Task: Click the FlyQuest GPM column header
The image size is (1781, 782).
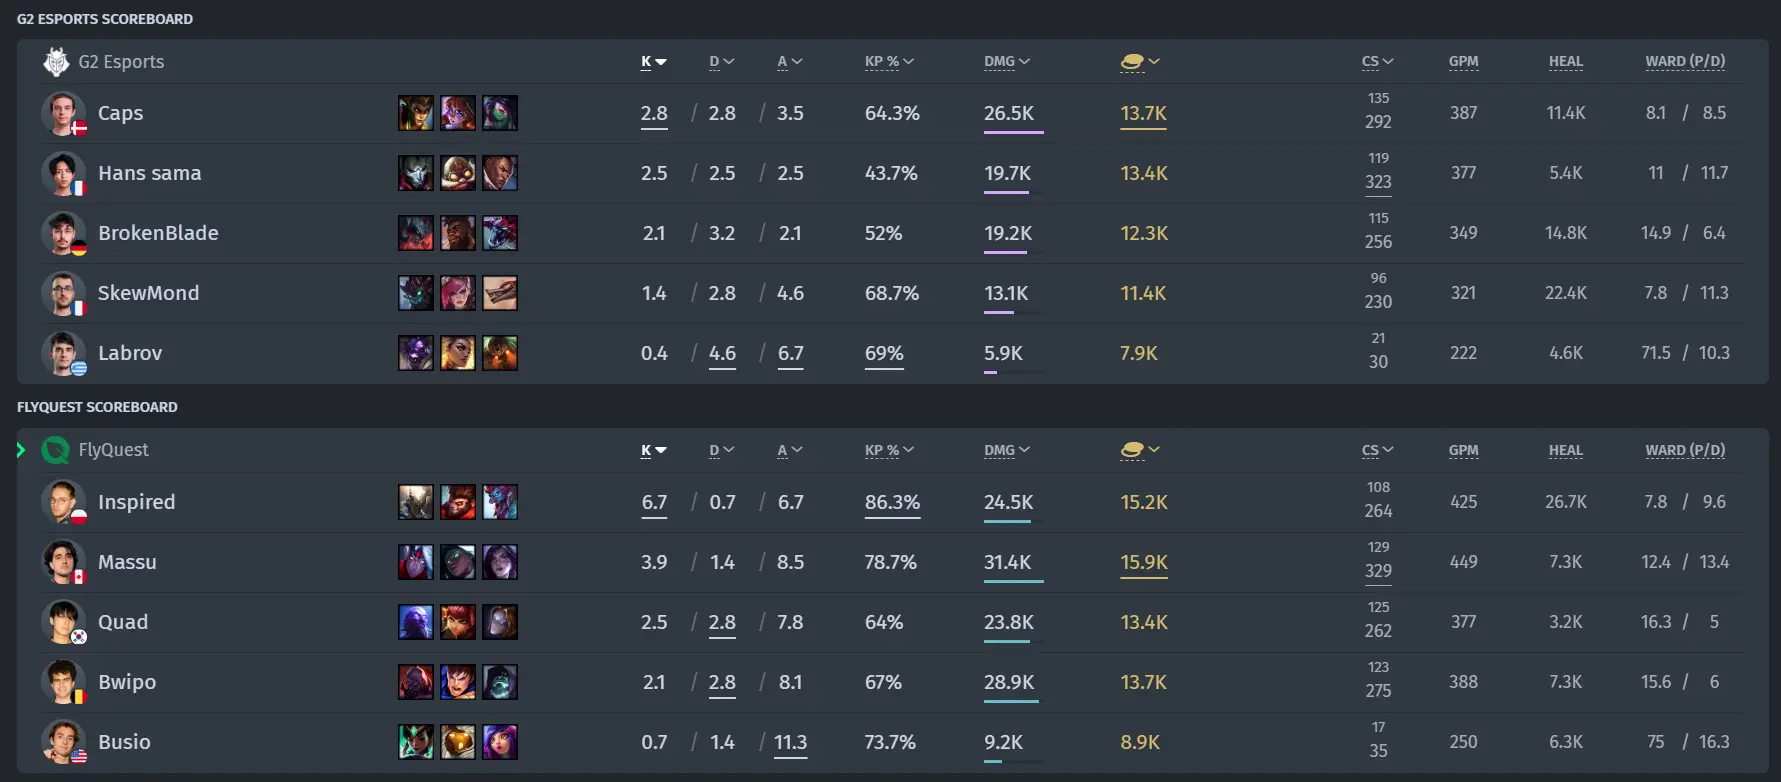Action: pyautogui.click(x=1463, y=450)
